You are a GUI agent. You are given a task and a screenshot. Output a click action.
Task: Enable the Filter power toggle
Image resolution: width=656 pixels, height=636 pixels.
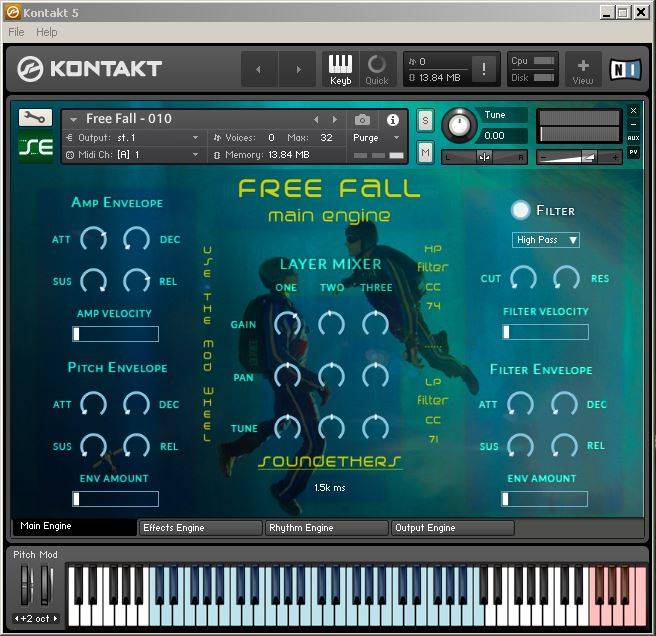520,210
